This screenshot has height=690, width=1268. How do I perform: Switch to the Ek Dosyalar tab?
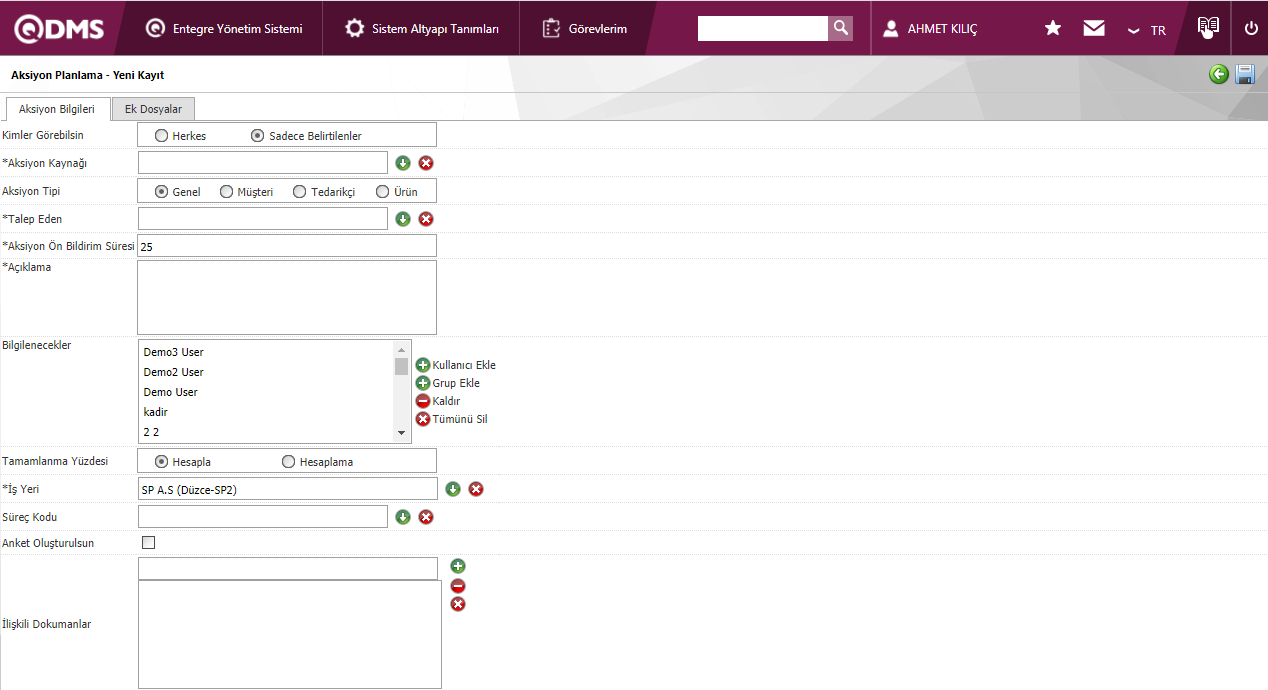[153, 109]
